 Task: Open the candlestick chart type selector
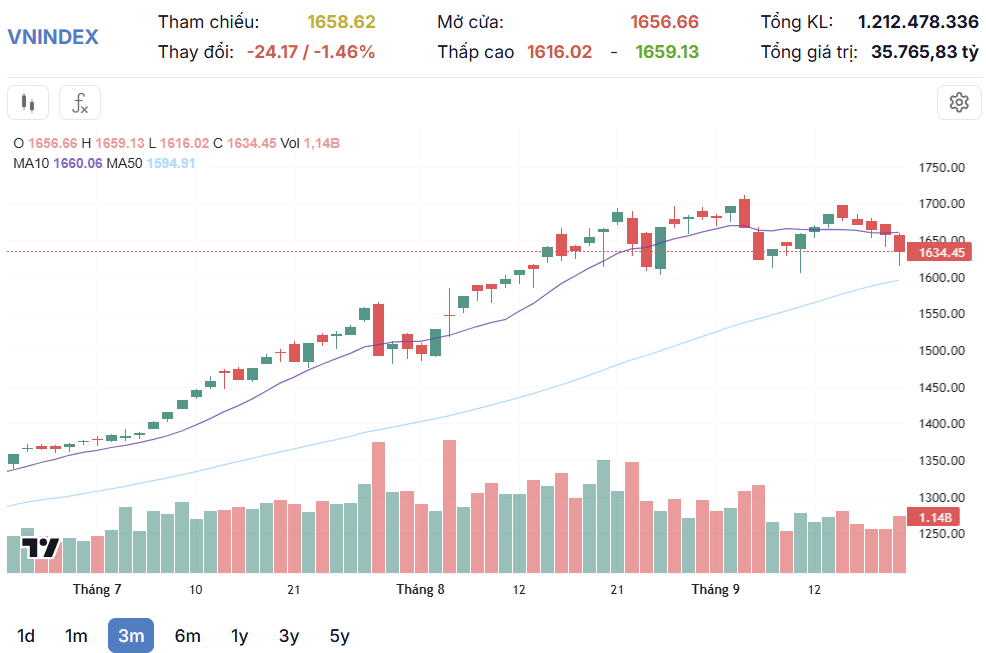click(x=28, y=103)
